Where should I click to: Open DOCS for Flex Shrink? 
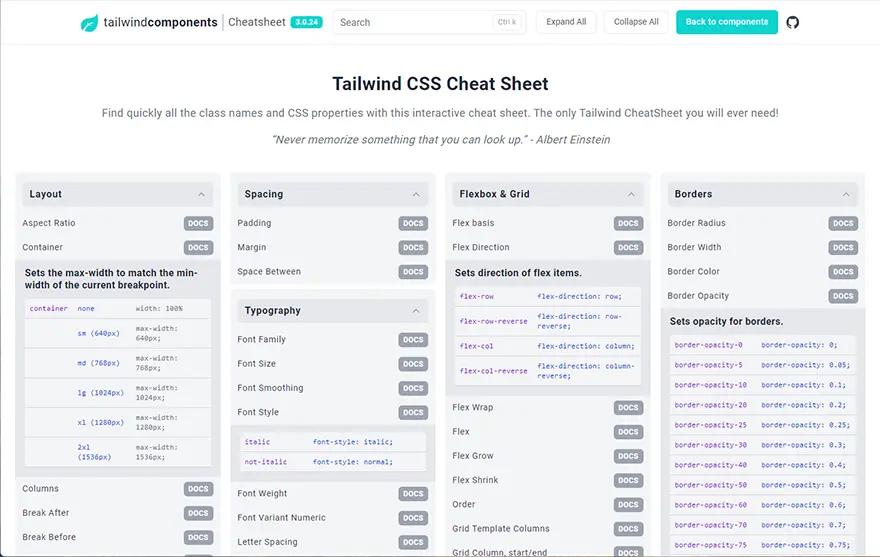coord(628,480)
